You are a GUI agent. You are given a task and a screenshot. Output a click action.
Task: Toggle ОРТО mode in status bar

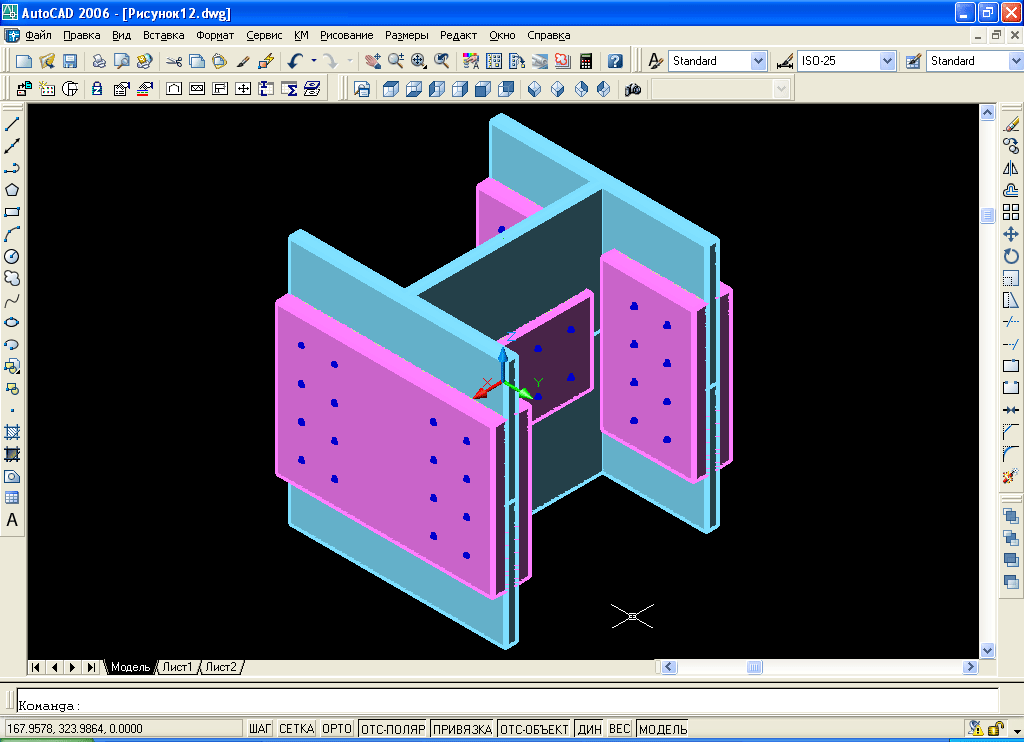(337, 729)
